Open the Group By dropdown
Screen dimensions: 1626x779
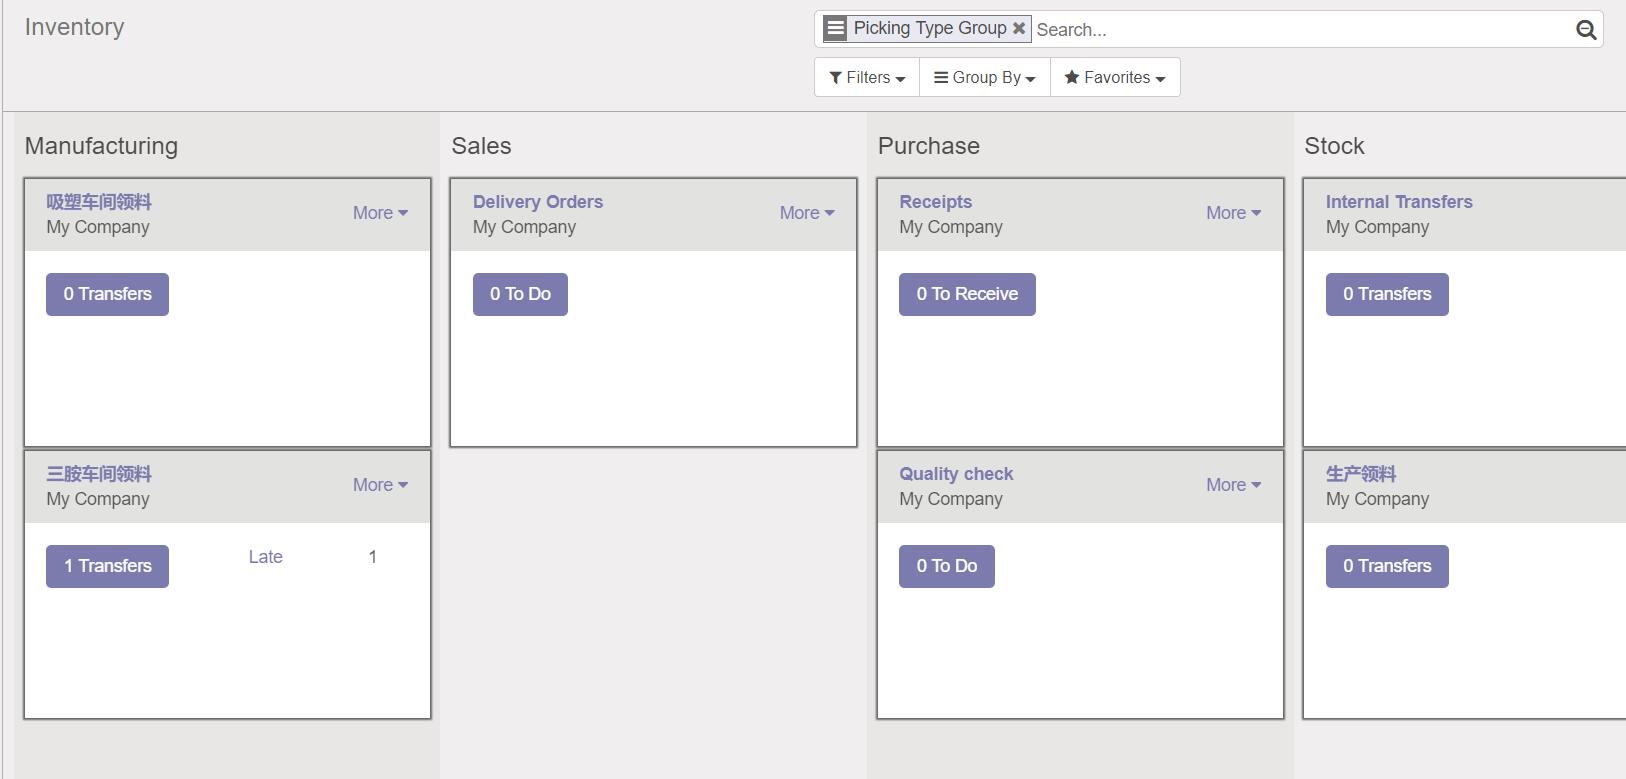coord(985,77)
